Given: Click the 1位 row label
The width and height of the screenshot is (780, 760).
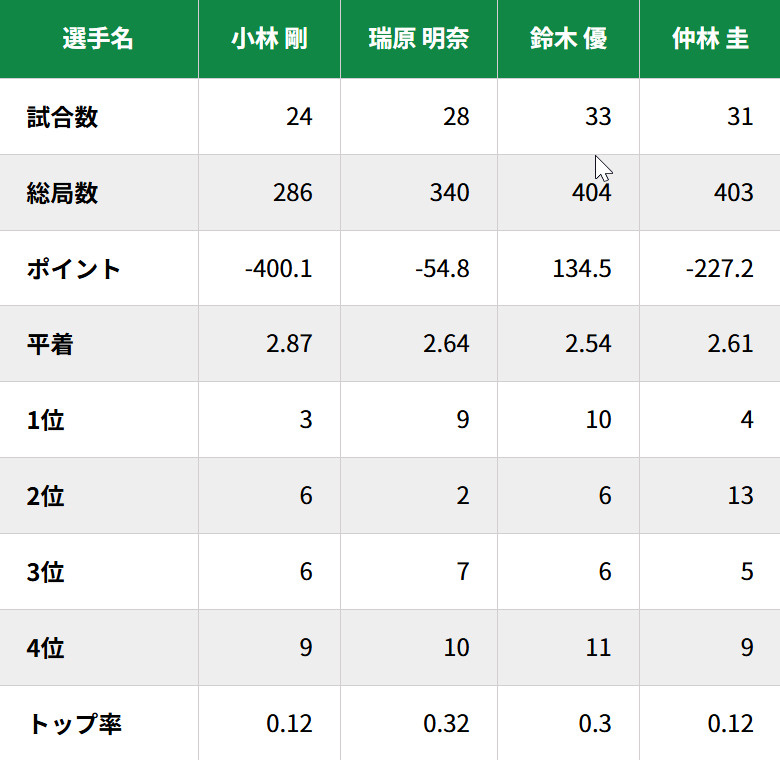Looking at the screenshot, I should pyautogui.click(x=46, y=420).
